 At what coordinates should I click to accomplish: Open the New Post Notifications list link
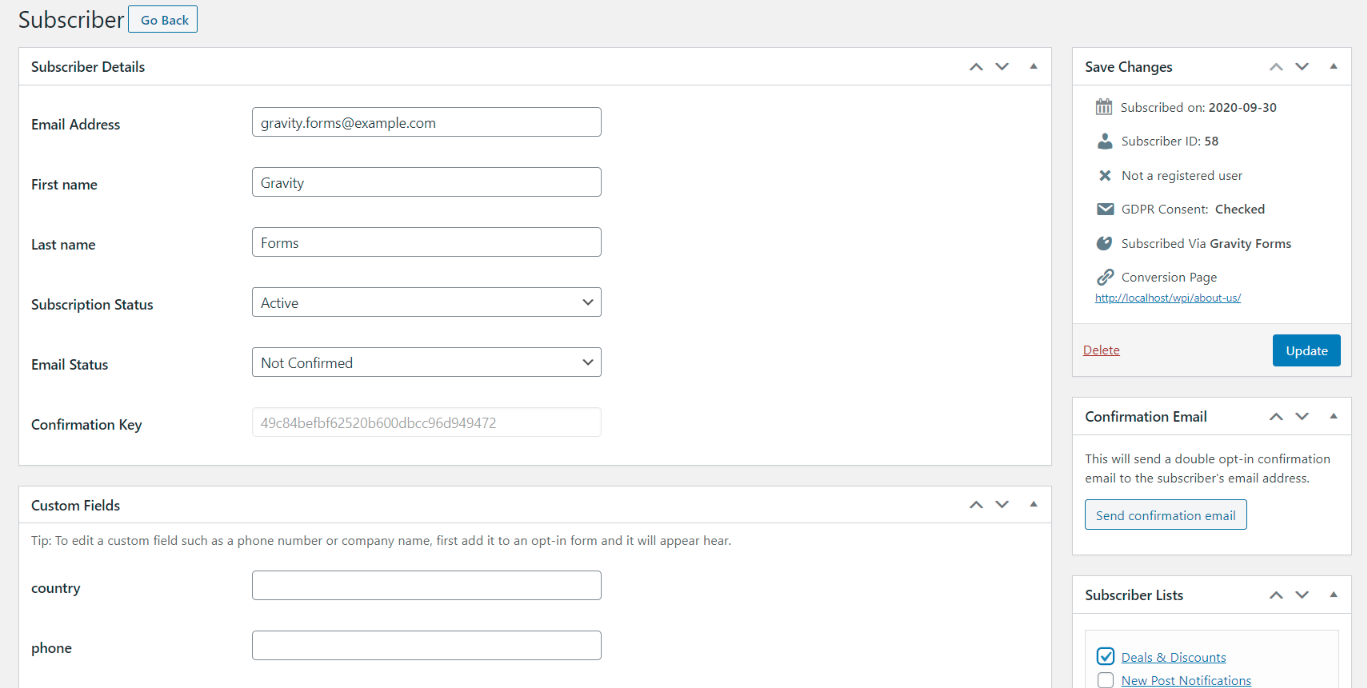(x=1186, y=680)
